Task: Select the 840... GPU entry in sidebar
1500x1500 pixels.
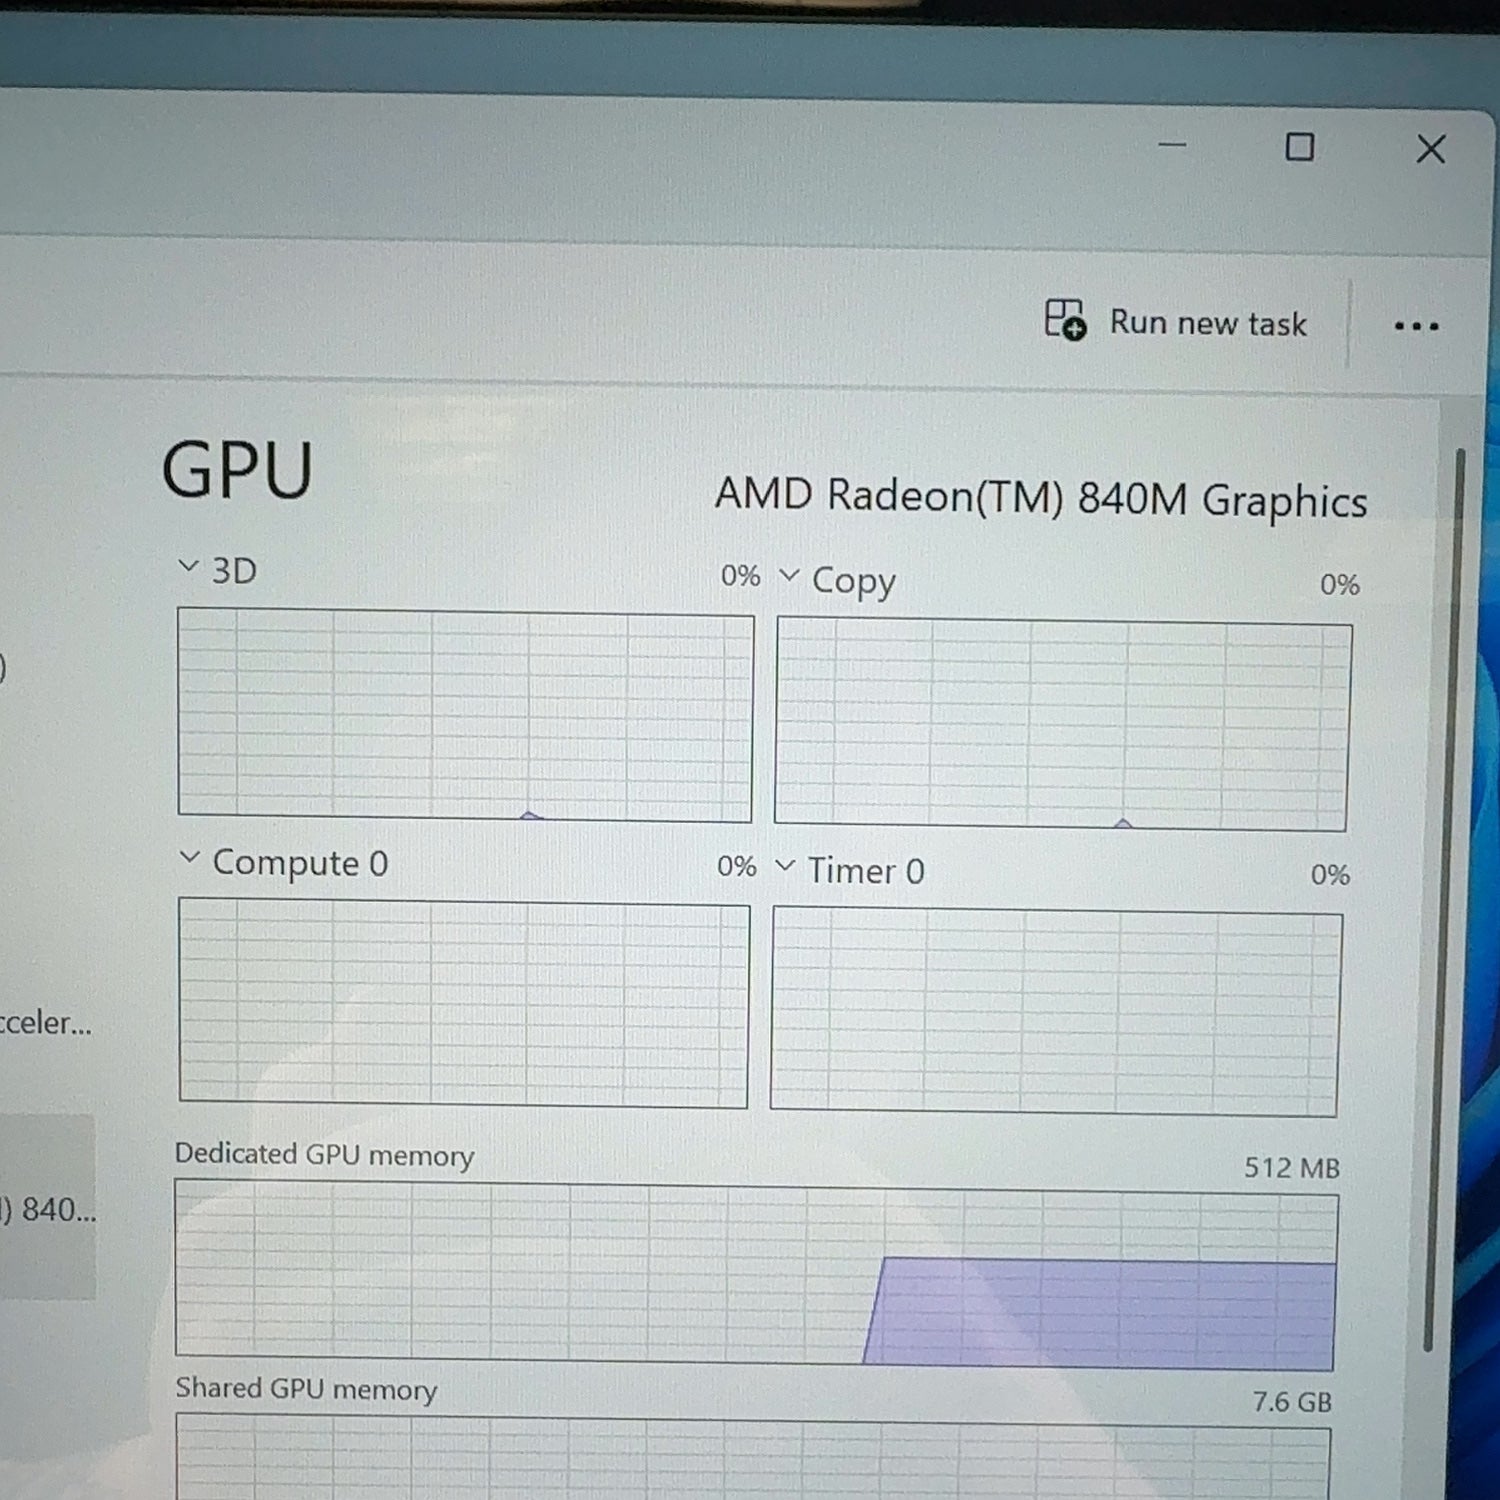Action: tap(47, 1208)
